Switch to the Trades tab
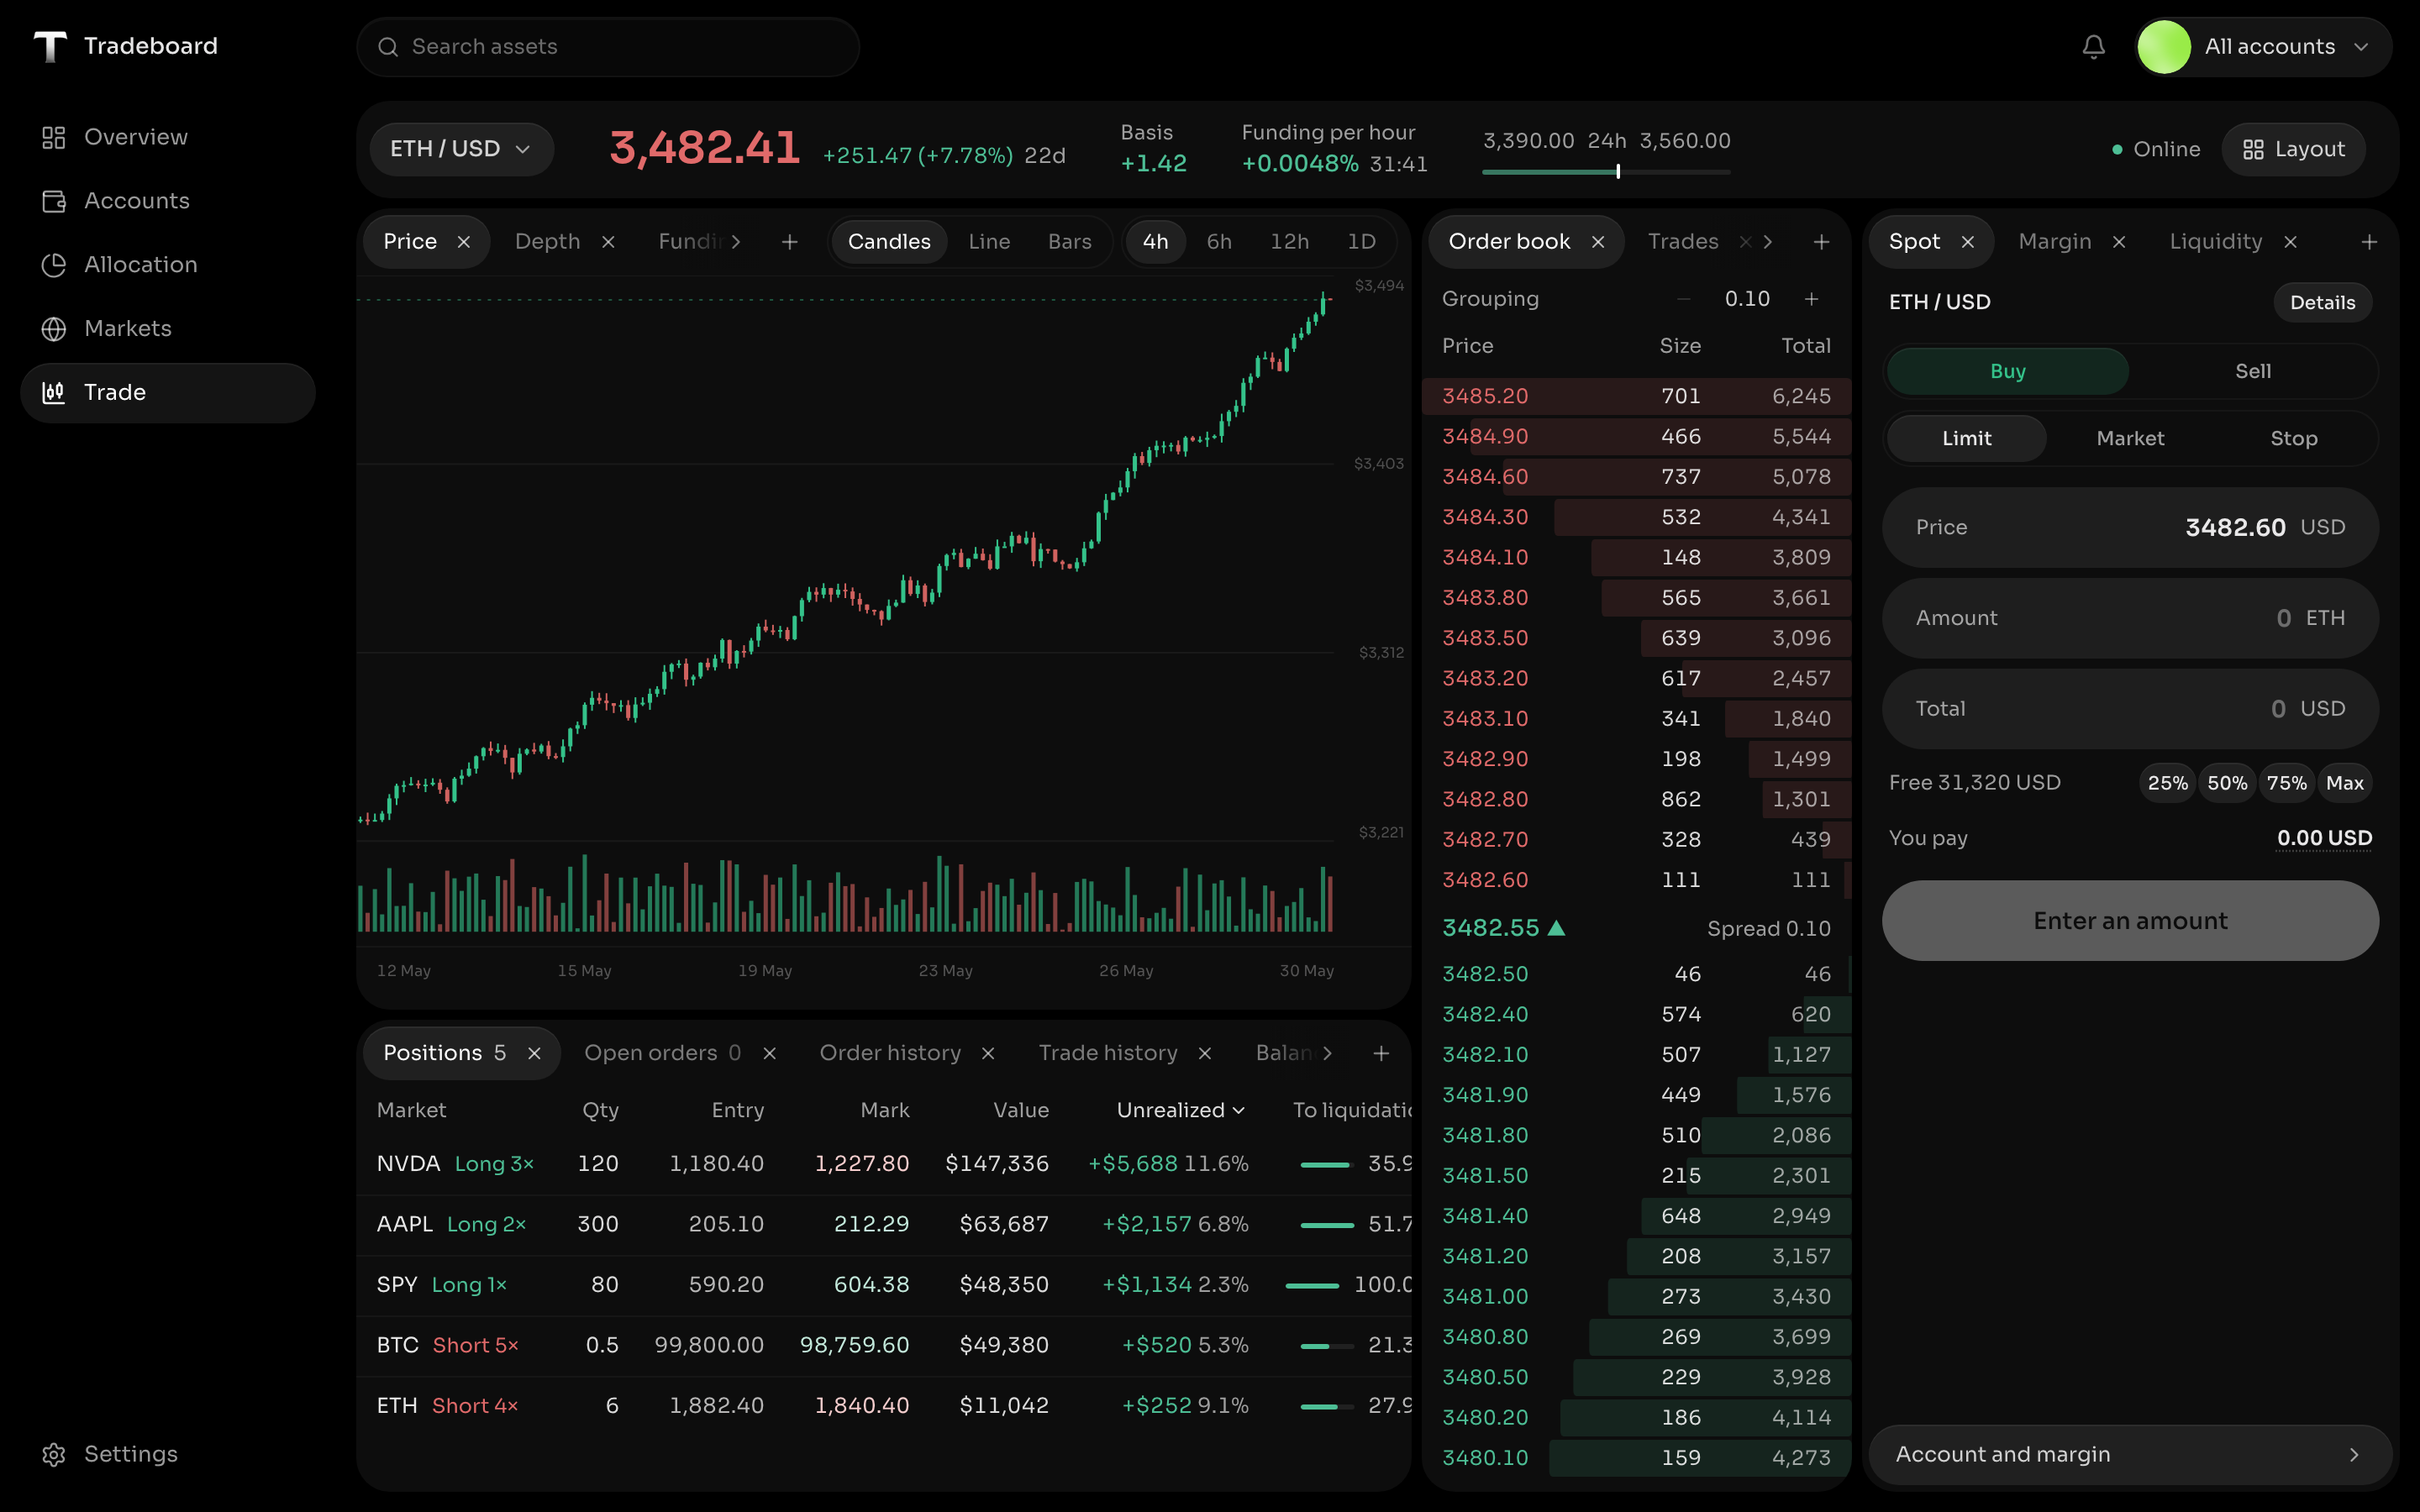This screenshot has height=1512, width=2420. (x=1683, y=242)
